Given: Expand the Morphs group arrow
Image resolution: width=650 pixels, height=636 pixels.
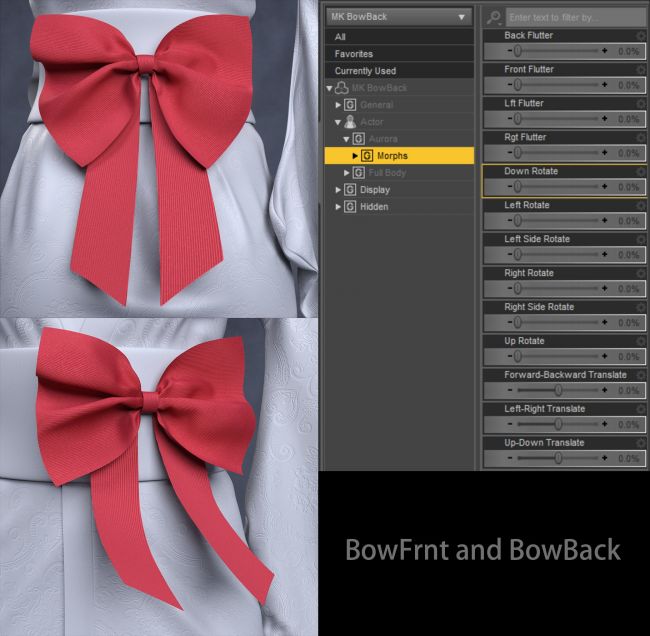Looking at the screenshot, I should [355, 156].
